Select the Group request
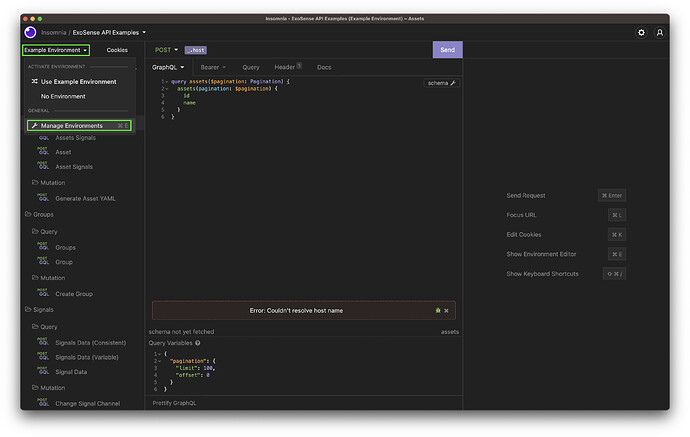The width and height of the screenshot is (690, 437). pyautogui.click(x=64, y=262)
